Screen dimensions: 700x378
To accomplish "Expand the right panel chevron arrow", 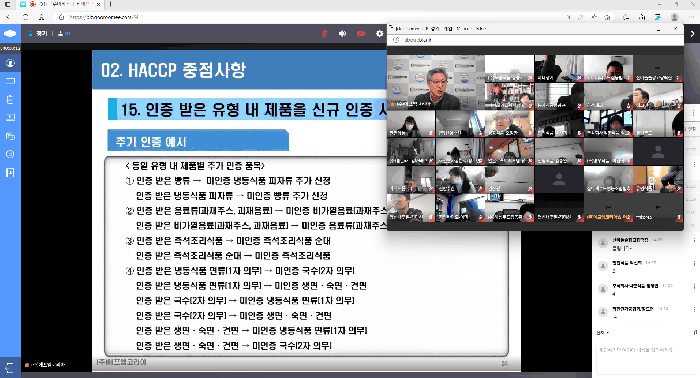I will (692, 33).
